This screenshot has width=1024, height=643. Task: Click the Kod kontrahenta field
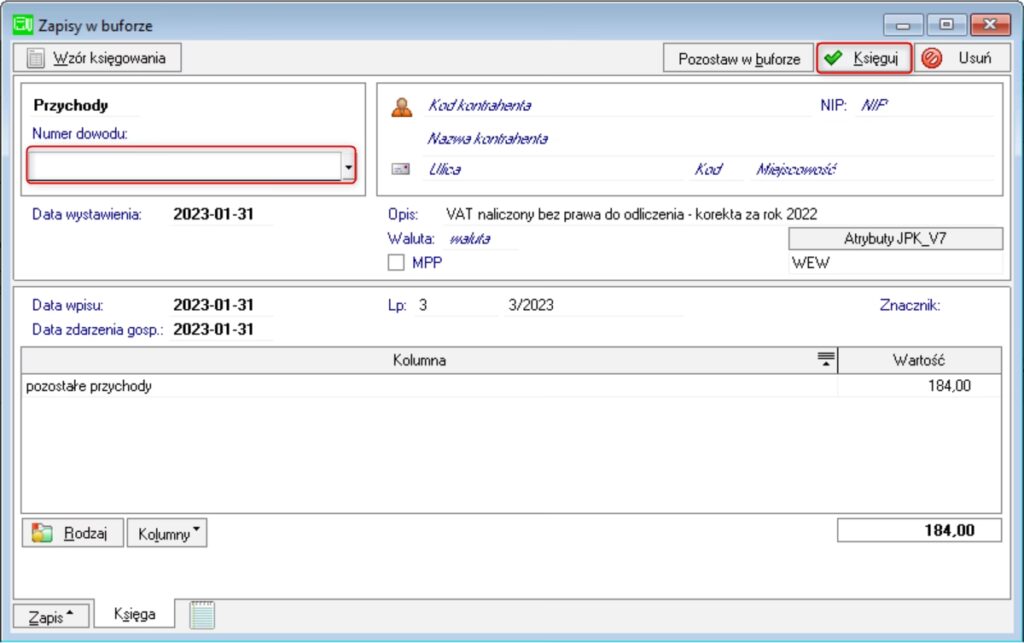click(x=615, y=106)
